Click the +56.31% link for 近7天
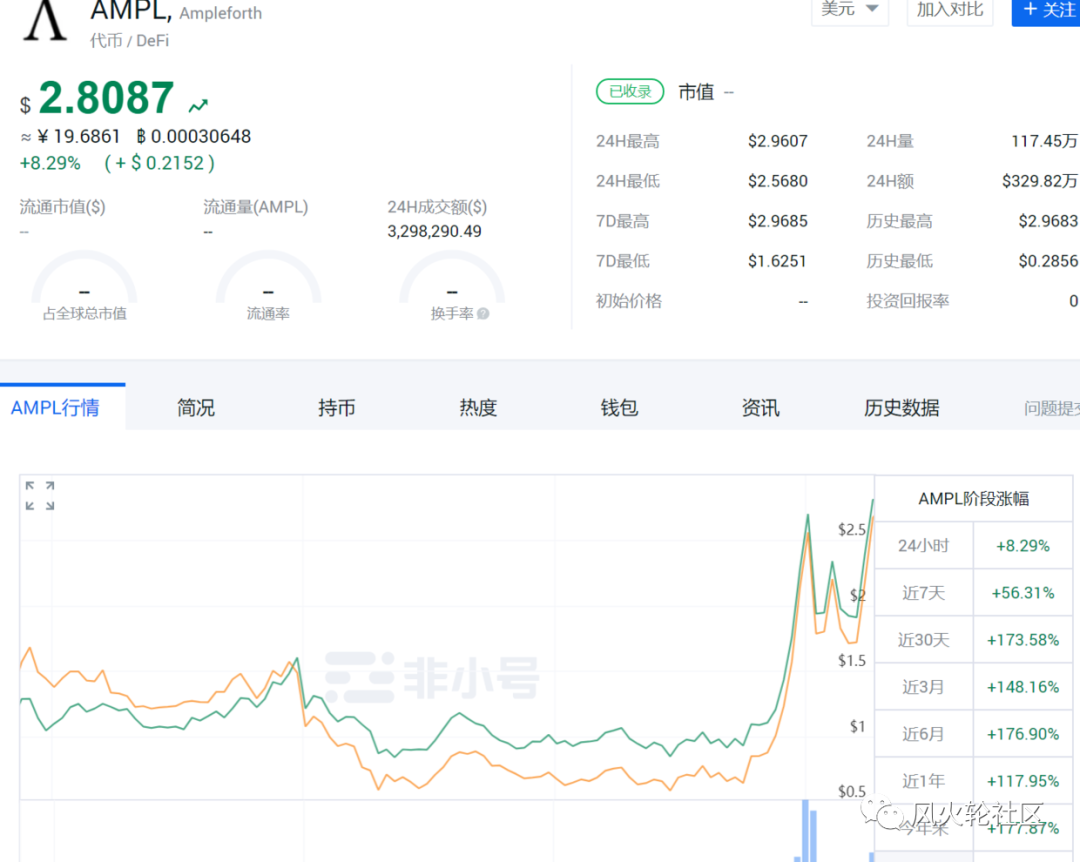 (x=1023, y=593)
